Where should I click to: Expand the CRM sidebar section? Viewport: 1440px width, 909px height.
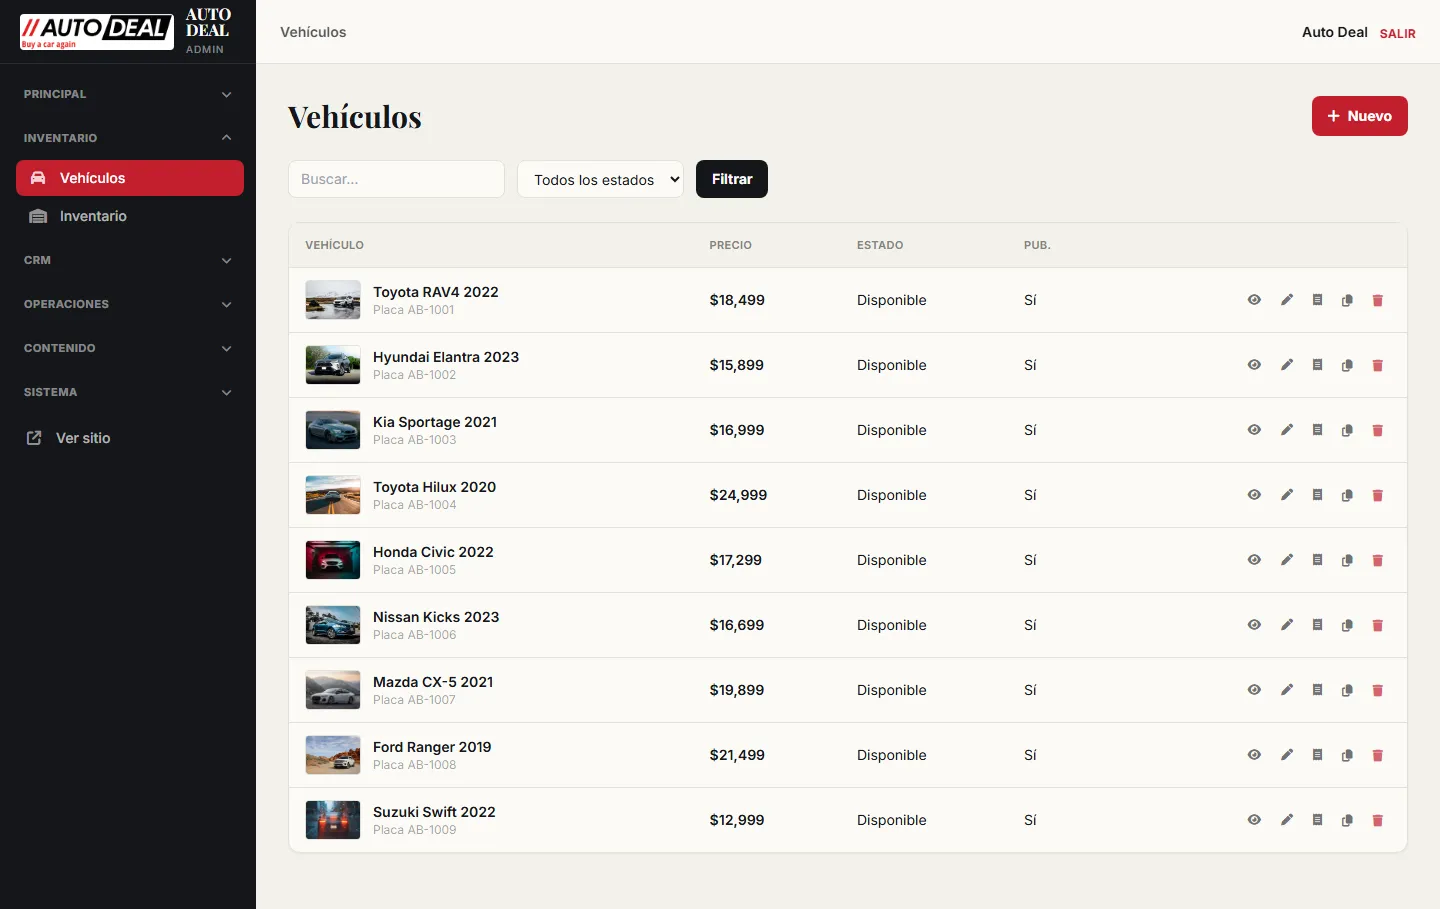click(x=128, y=260)
